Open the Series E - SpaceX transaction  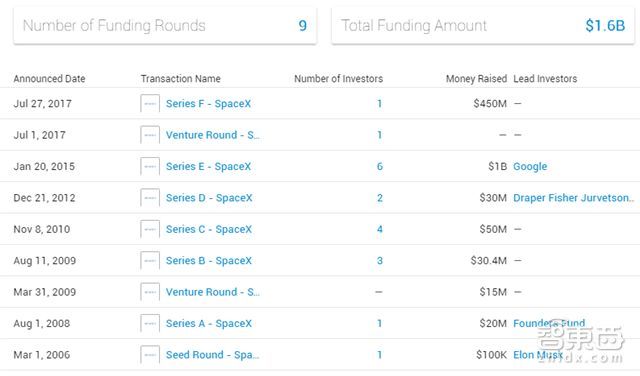pos(208,167)
